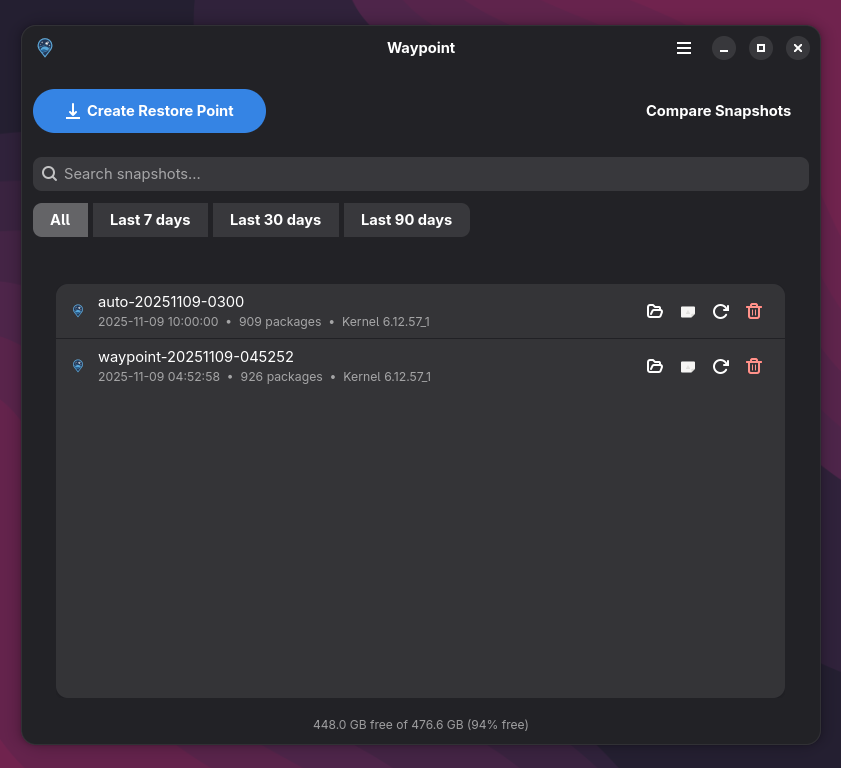Open folder for auto-20251109-0300 snapshot
This screenshot has height=768, width=841.
coord(655,311)
